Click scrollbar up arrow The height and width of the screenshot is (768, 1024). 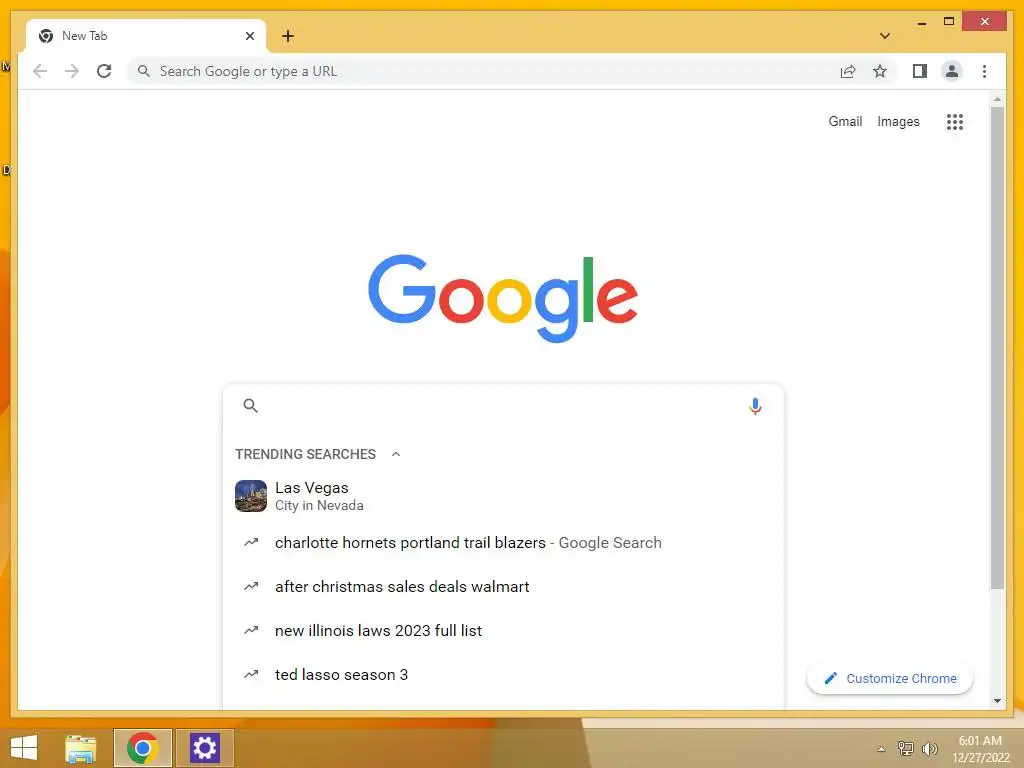[x=997, y=100]
